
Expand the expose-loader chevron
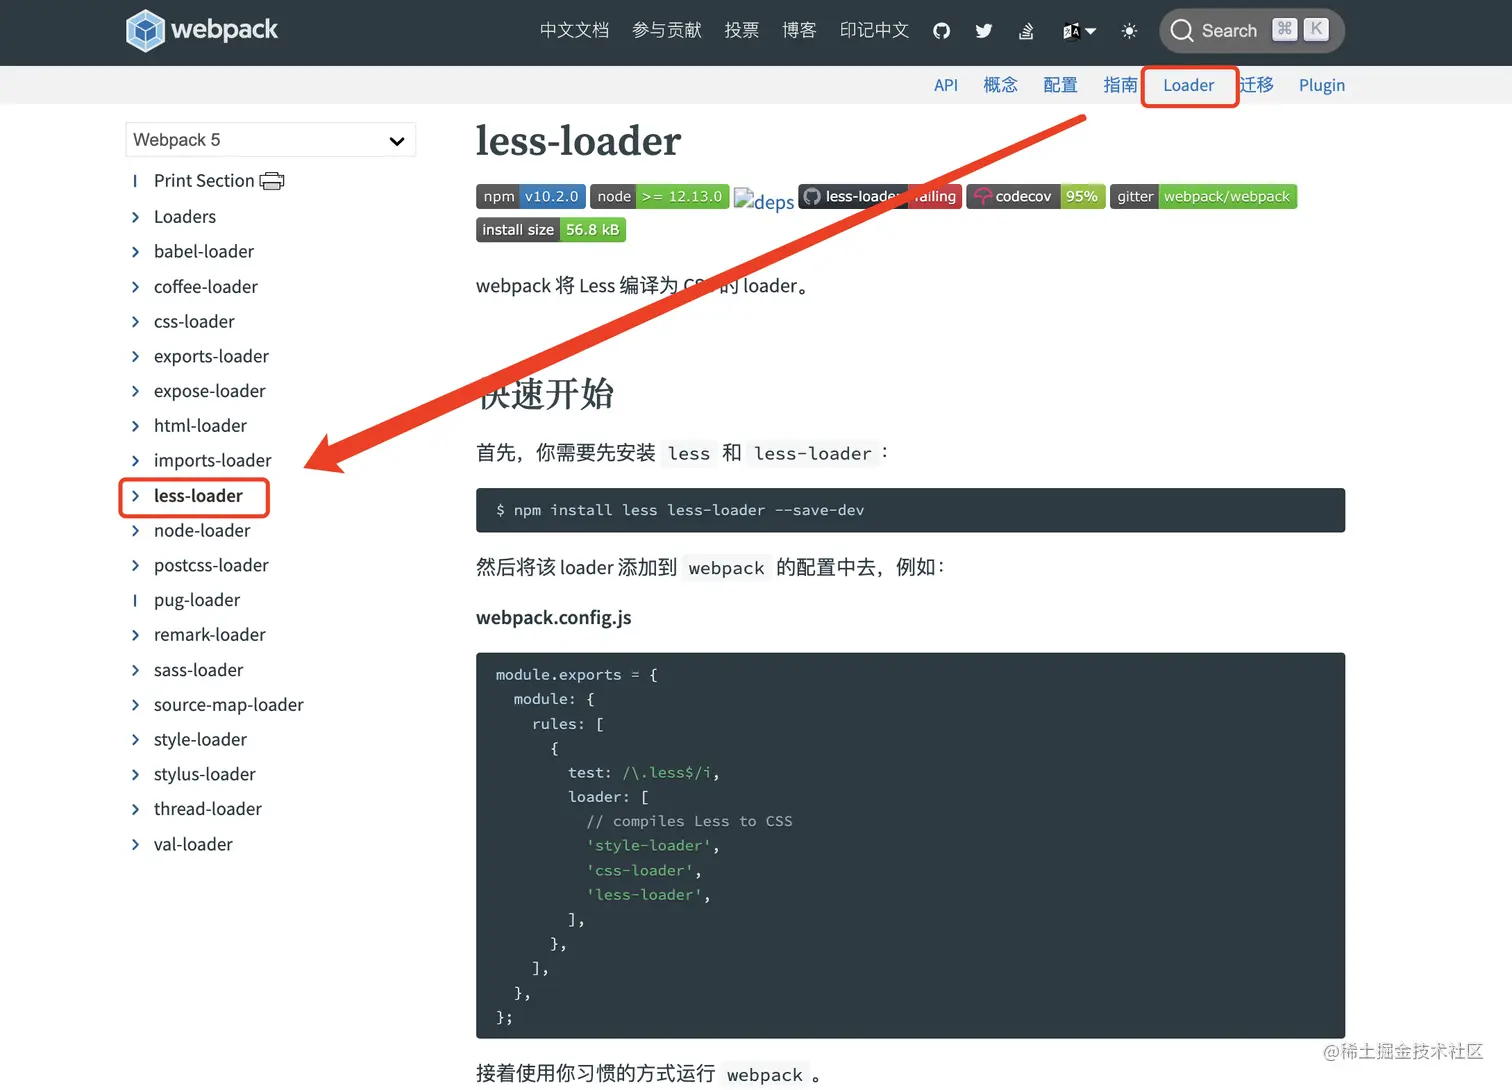point(135,391)
